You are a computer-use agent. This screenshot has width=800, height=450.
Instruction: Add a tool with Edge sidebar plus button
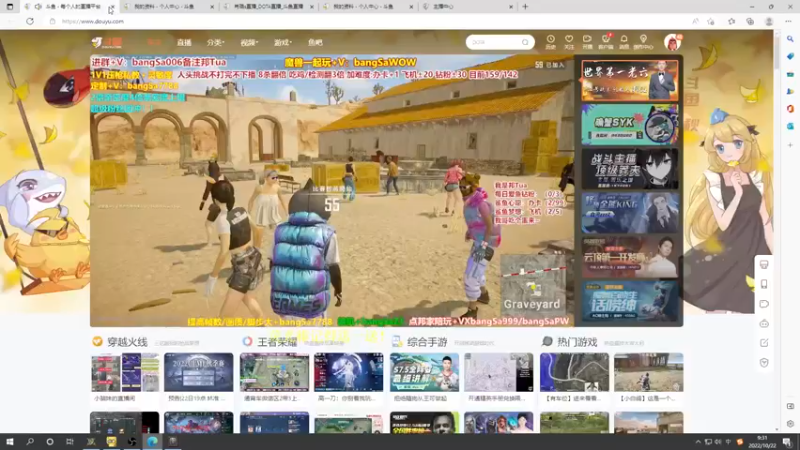pyautogui.click(x=790, y=145)
